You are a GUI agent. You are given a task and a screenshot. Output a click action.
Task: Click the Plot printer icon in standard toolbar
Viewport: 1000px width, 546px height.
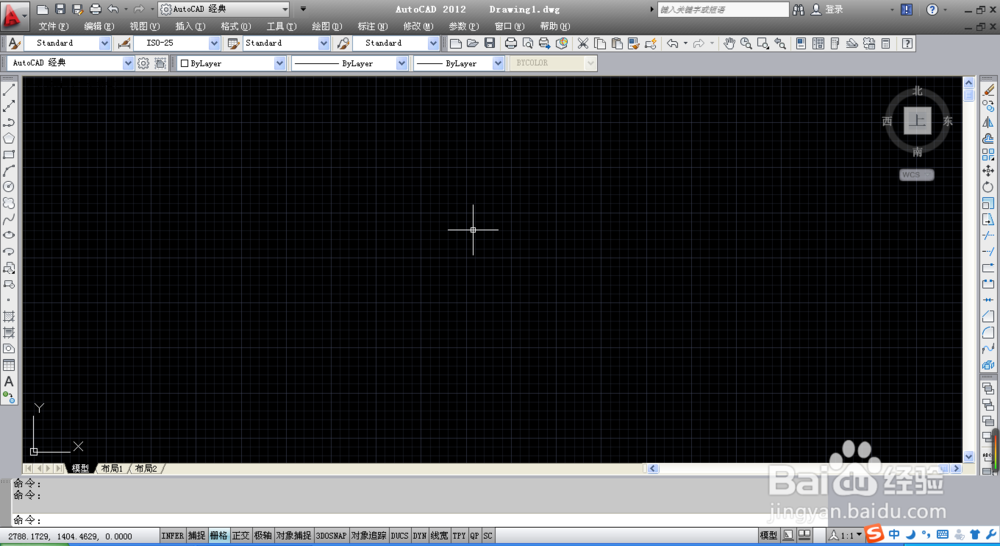(x=511, y=43)
